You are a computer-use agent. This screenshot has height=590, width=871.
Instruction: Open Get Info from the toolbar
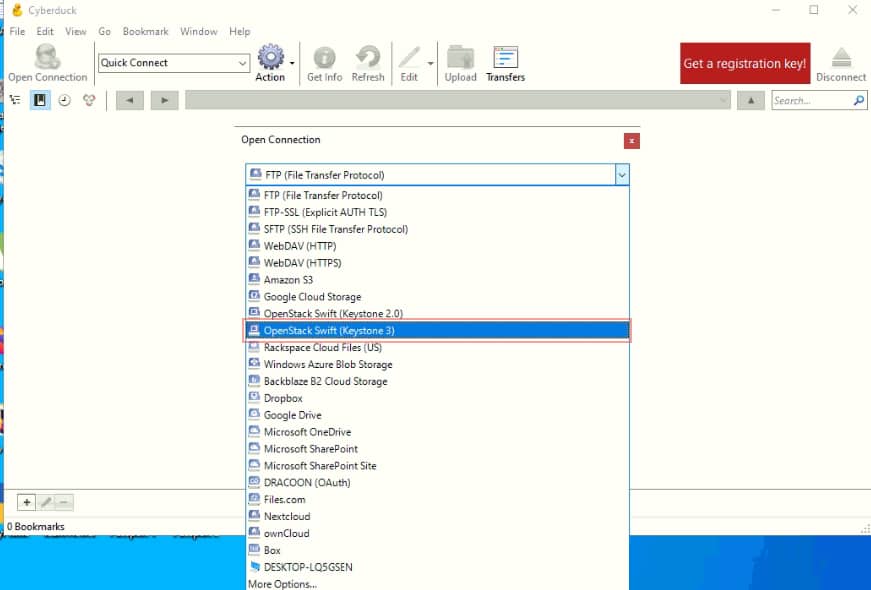[x=324, y=58]
